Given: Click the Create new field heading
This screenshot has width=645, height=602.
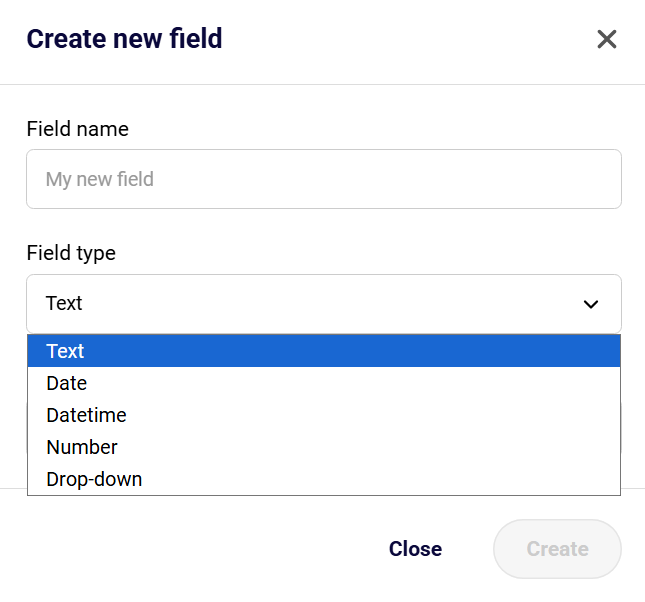Looking at the screenshot, I should (x=124, y=39).
